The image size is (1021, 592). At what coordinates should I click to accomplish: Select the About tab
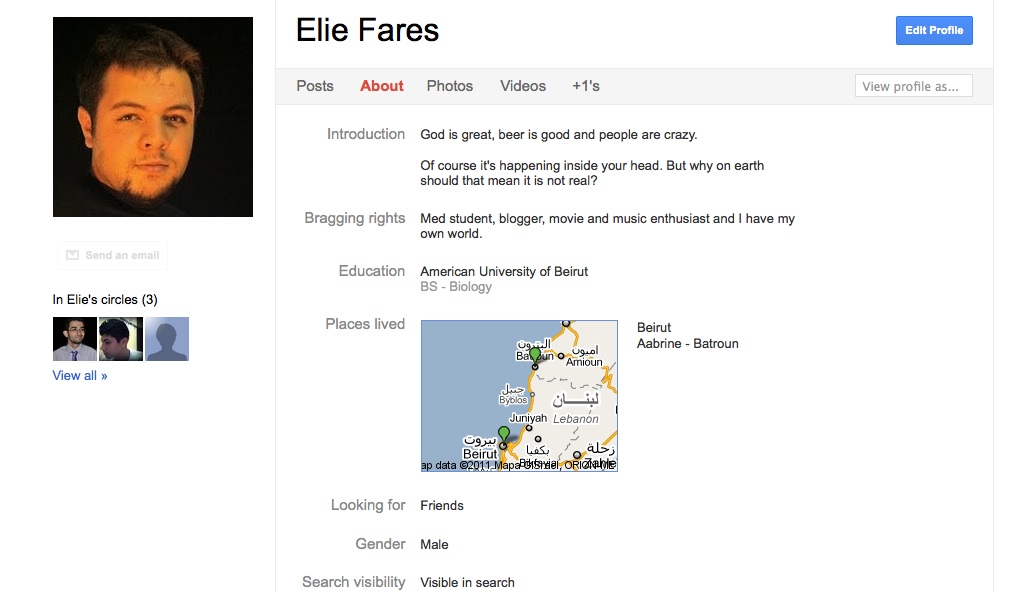(x=382, y=86)
